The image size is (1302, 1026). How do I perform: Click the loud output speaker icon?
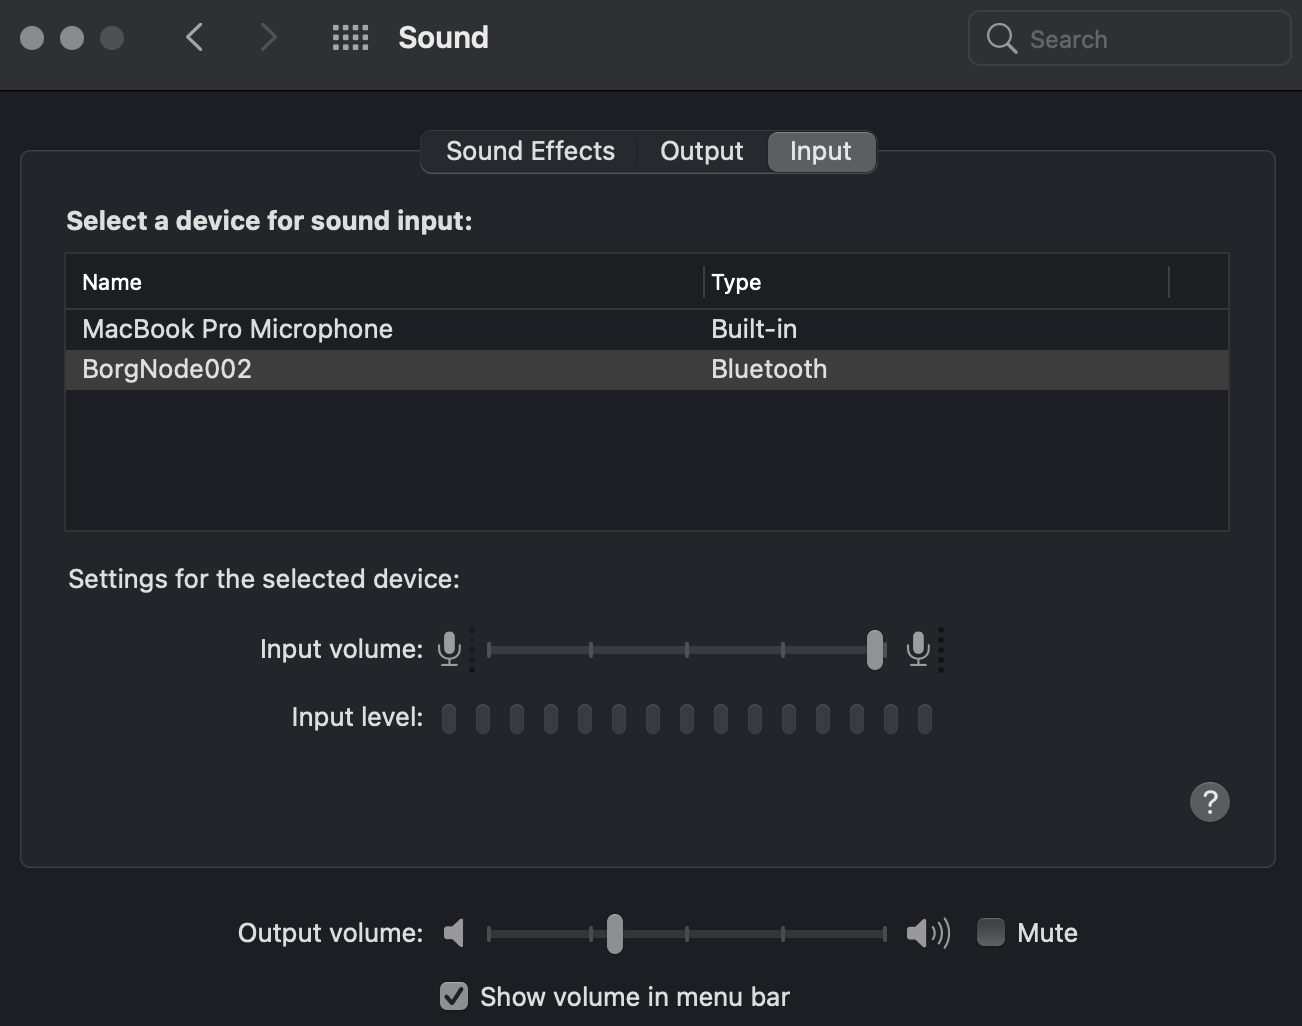coord(927,933)
